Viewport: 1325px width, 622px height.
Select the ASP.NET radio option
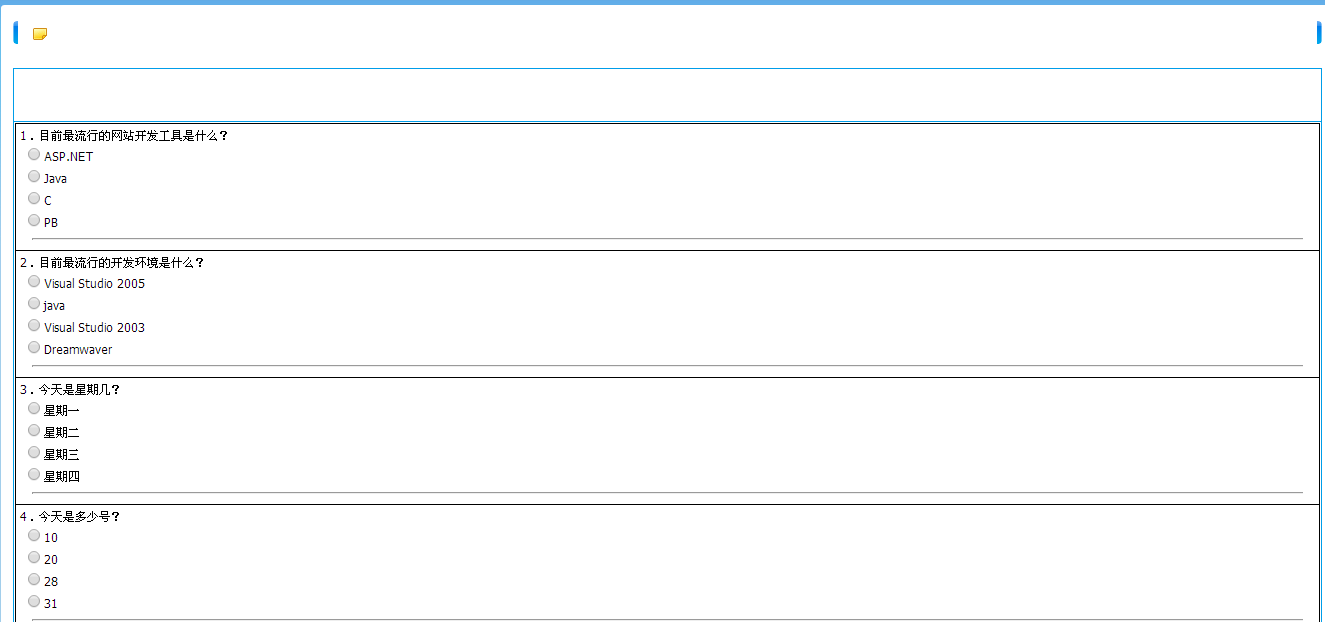click(34, 154)
